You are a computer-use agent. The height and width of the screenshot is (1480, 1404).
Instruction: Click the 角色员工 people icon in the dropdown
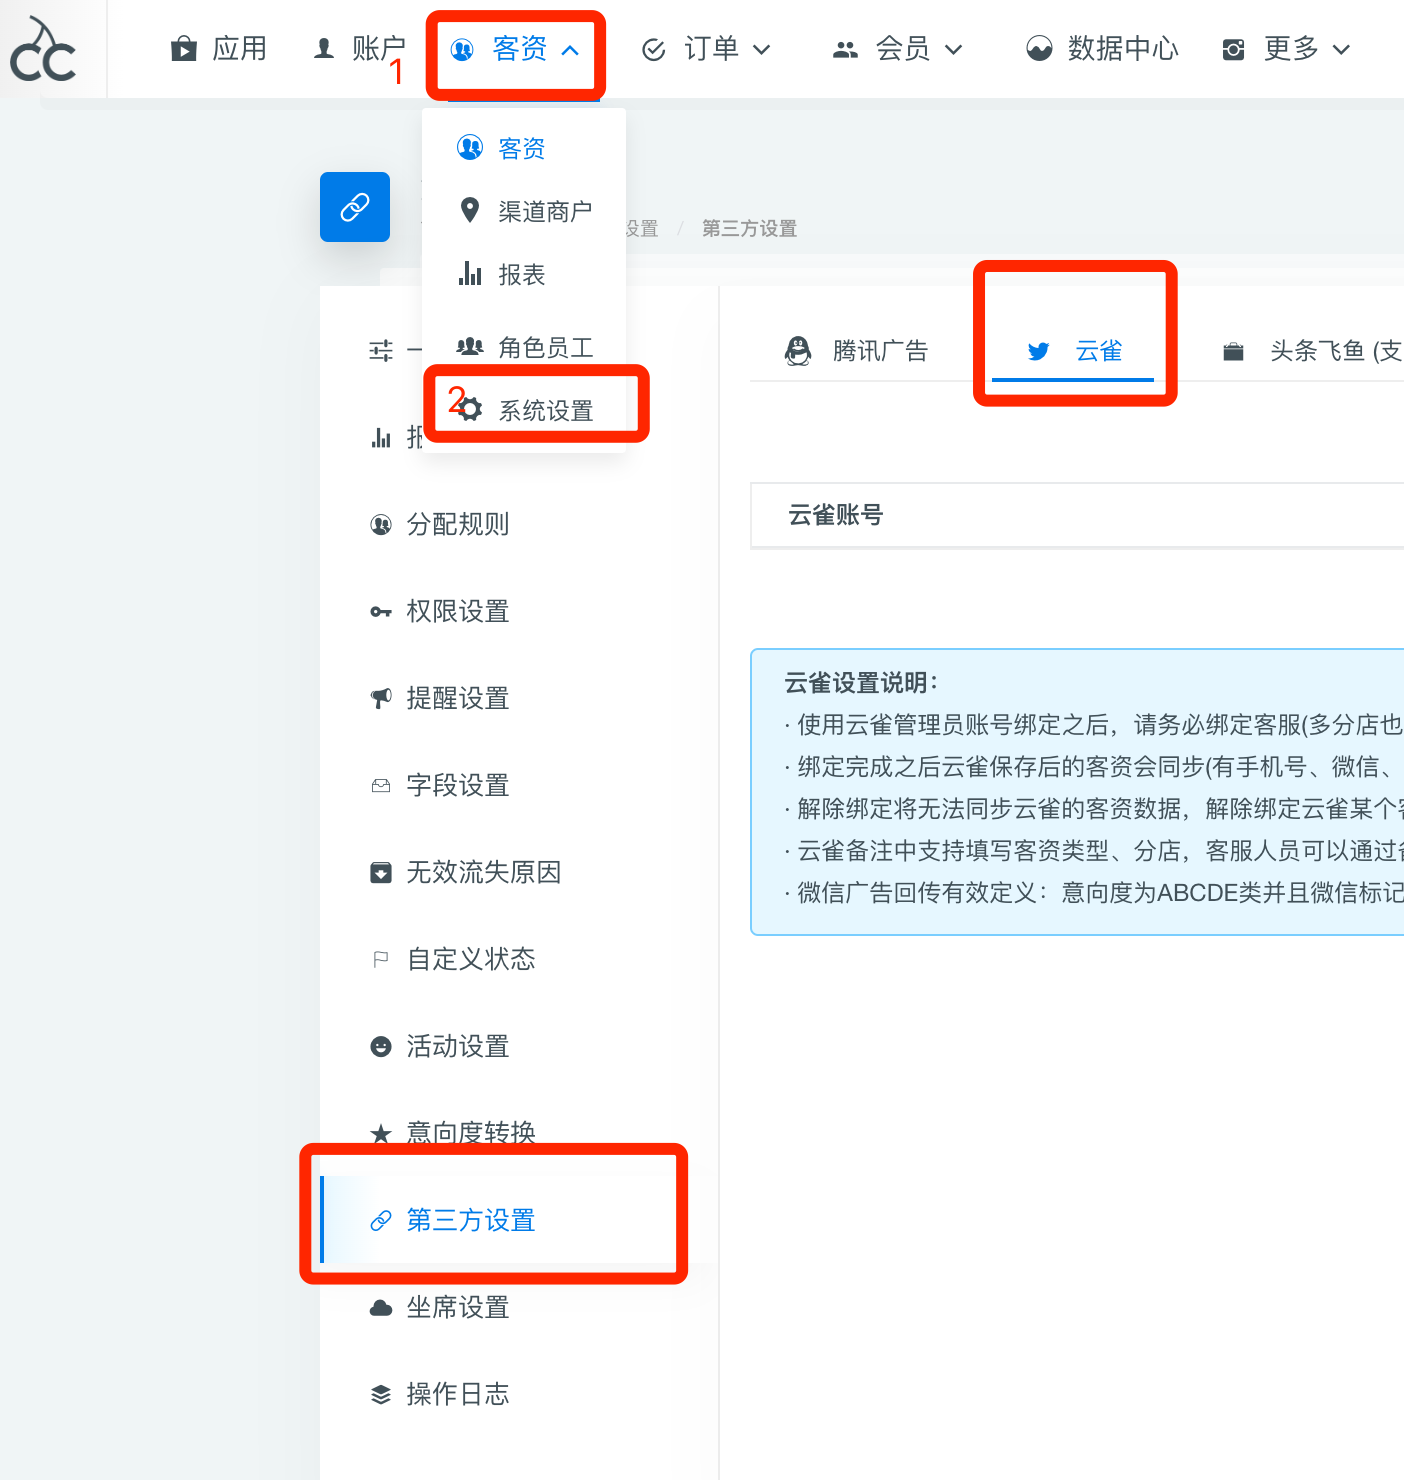[470, 347]
